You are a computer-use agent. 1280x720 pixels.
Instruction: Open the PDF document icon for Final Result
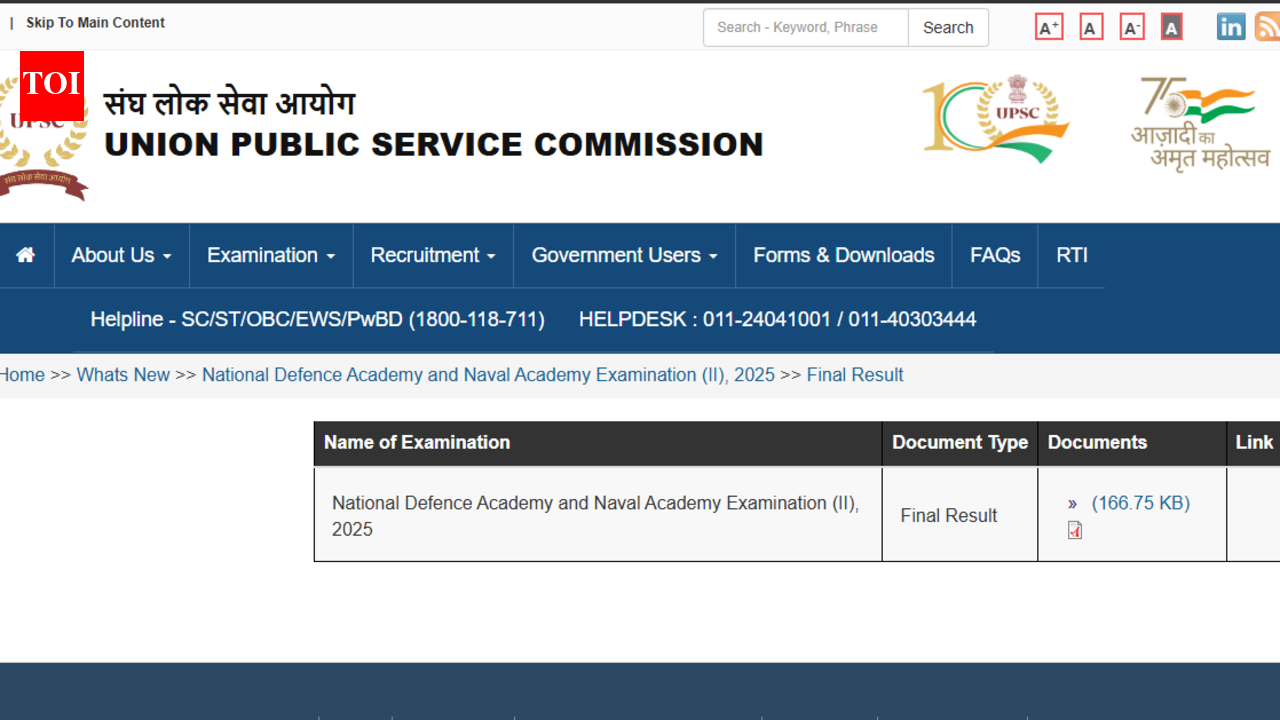pyautogui.click(x=1074, y=530)
